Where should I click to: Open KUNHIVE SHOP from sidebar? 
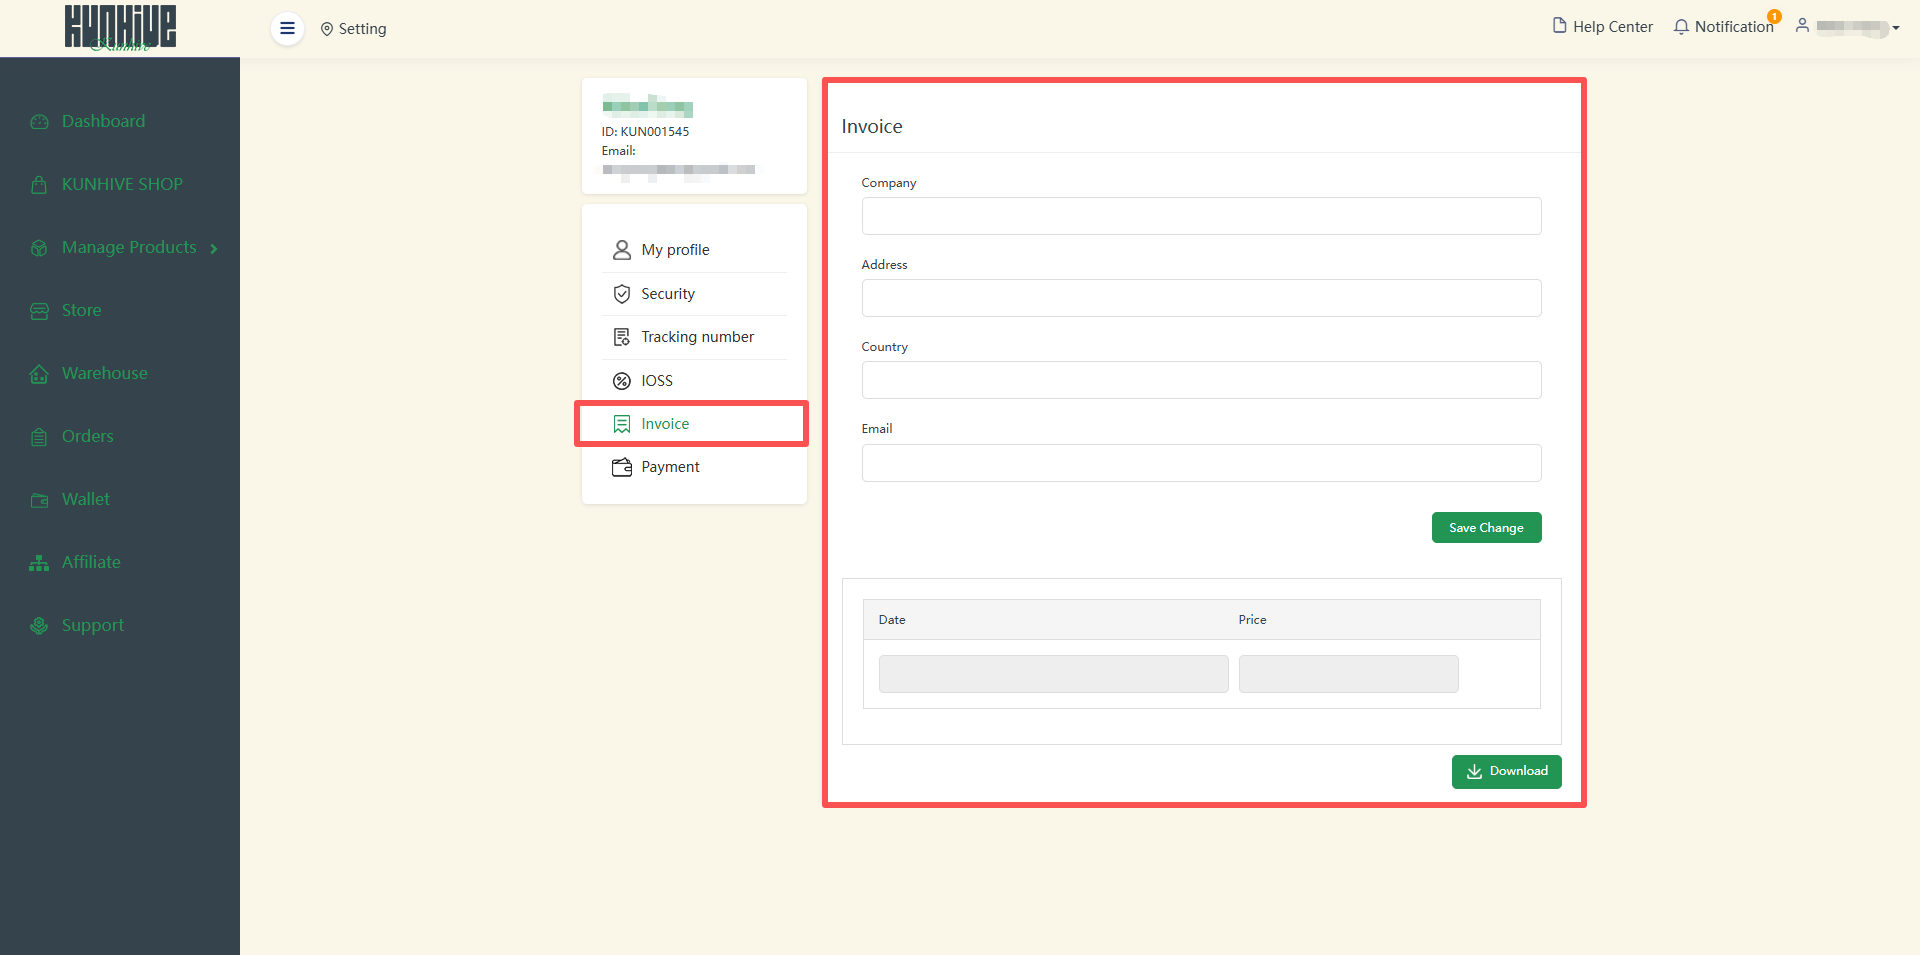click(121, 184)
